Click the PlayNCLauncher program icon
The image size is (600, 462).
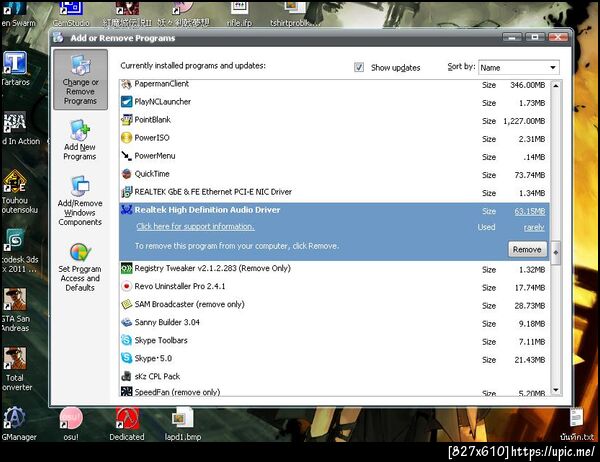(x=126, y=102)
